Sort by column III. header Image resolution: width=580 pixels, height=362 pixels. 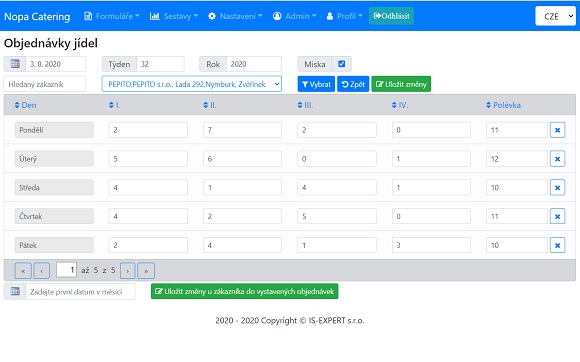305,105
